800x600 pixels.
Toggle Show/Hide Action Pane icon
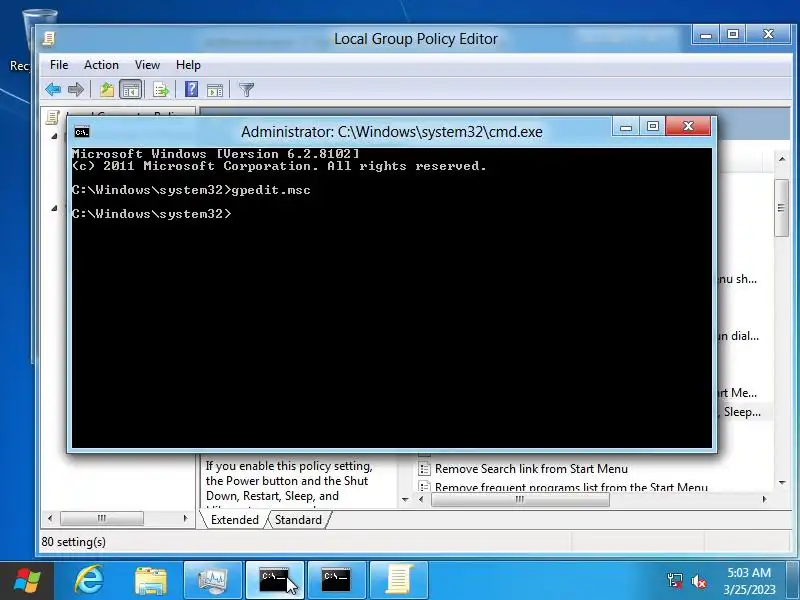[x=215, y=90]
